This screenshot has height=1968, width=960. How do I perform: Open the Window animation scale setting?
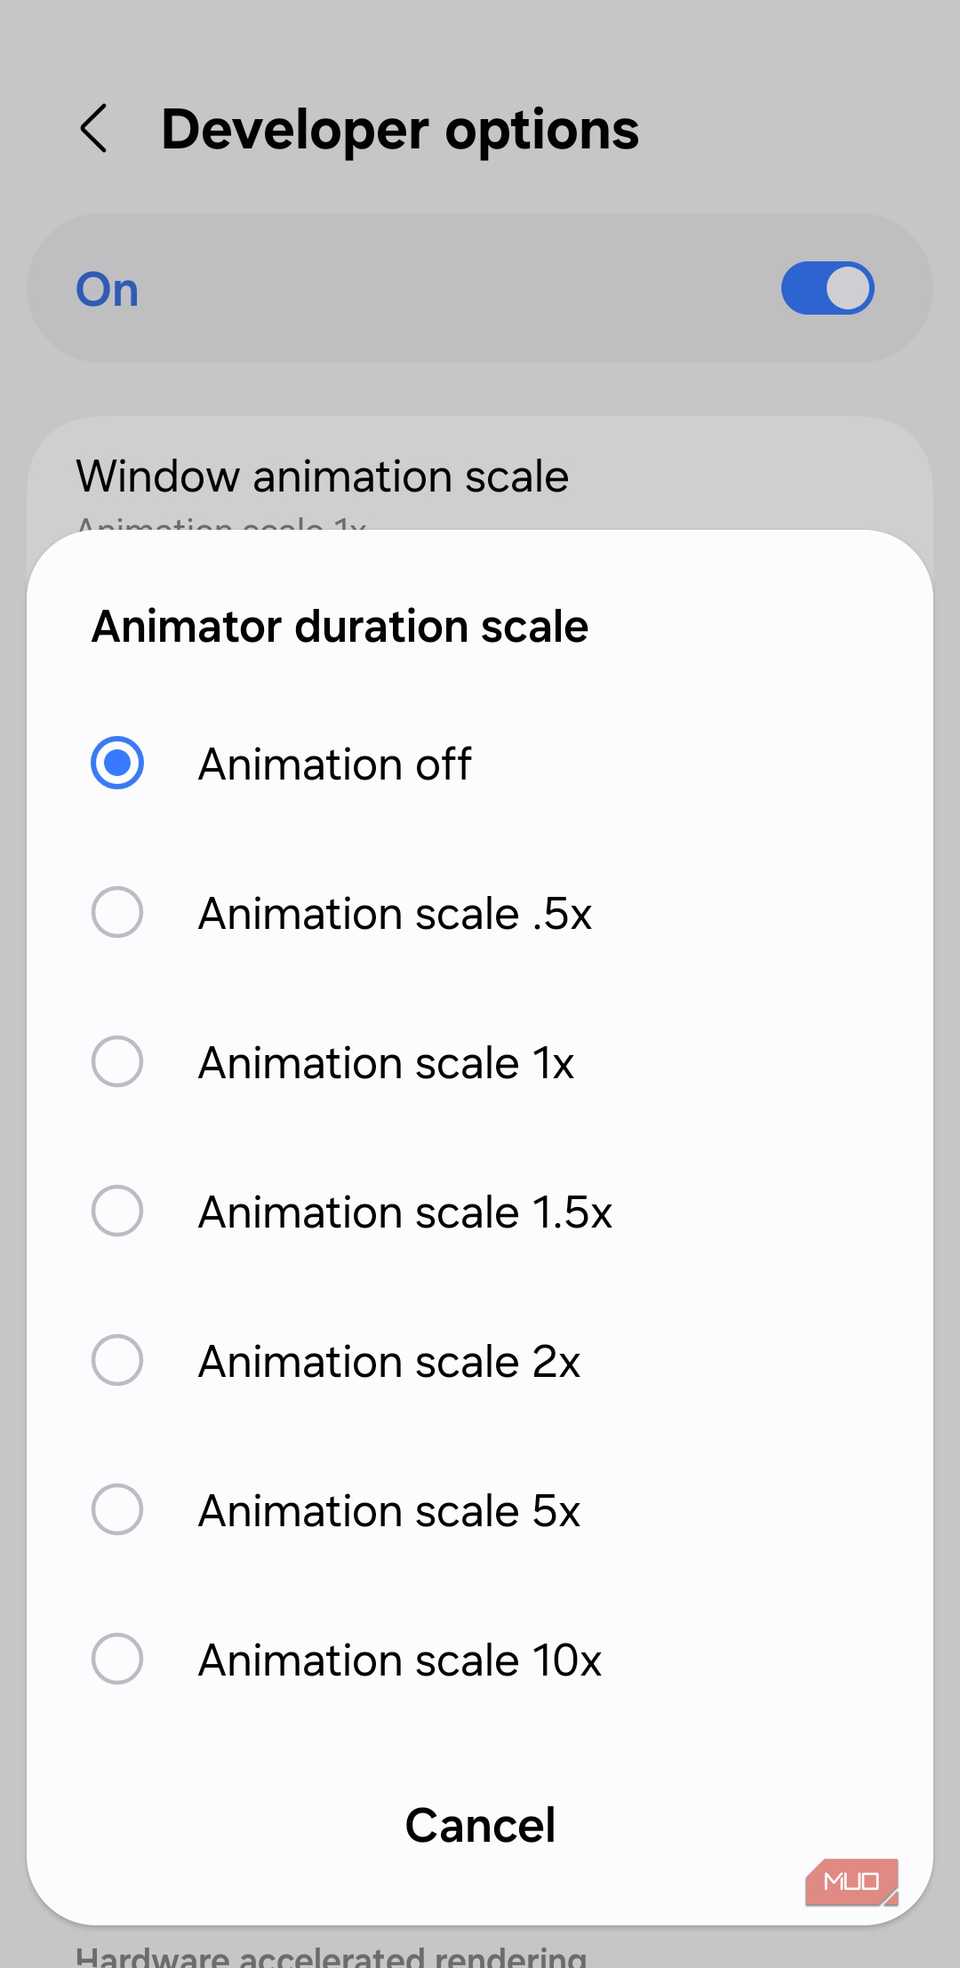[x=322, y=477]
